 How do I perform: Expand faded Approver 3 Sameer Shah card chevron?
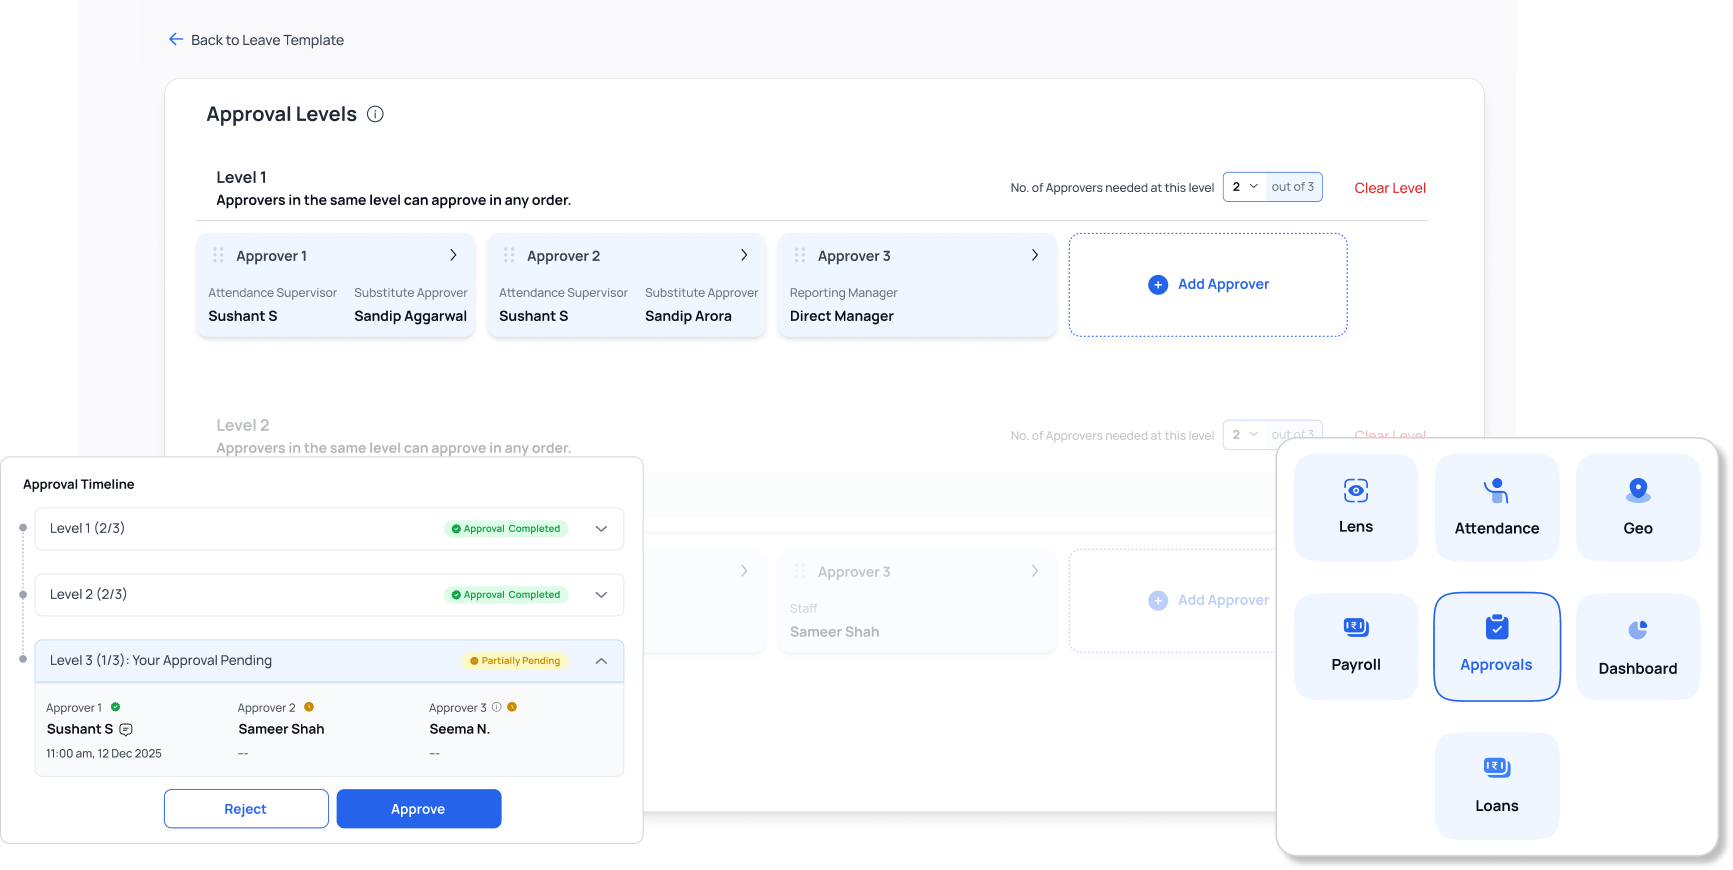point(1035,571)
